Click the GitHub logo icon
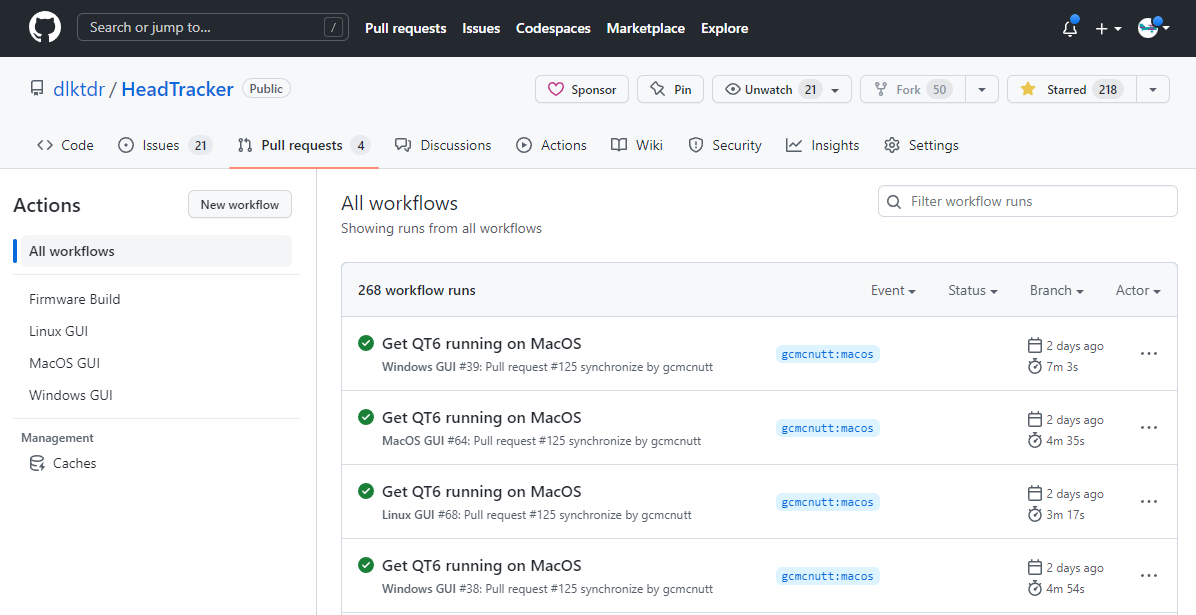The height and width of the screenshot is (615, 1196). tap(44, 28)
